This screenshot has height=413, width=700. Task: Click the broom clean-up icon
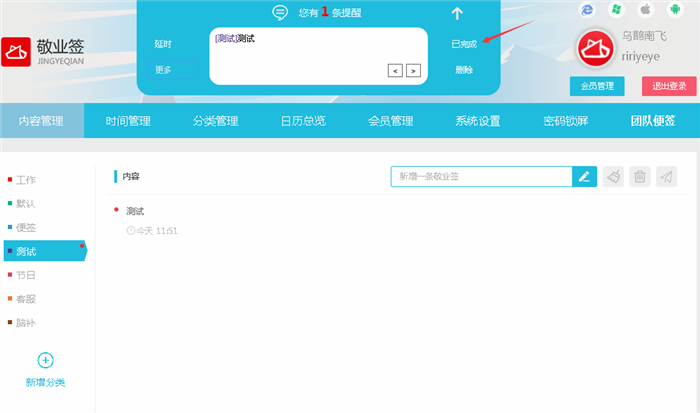pos(614,177)
